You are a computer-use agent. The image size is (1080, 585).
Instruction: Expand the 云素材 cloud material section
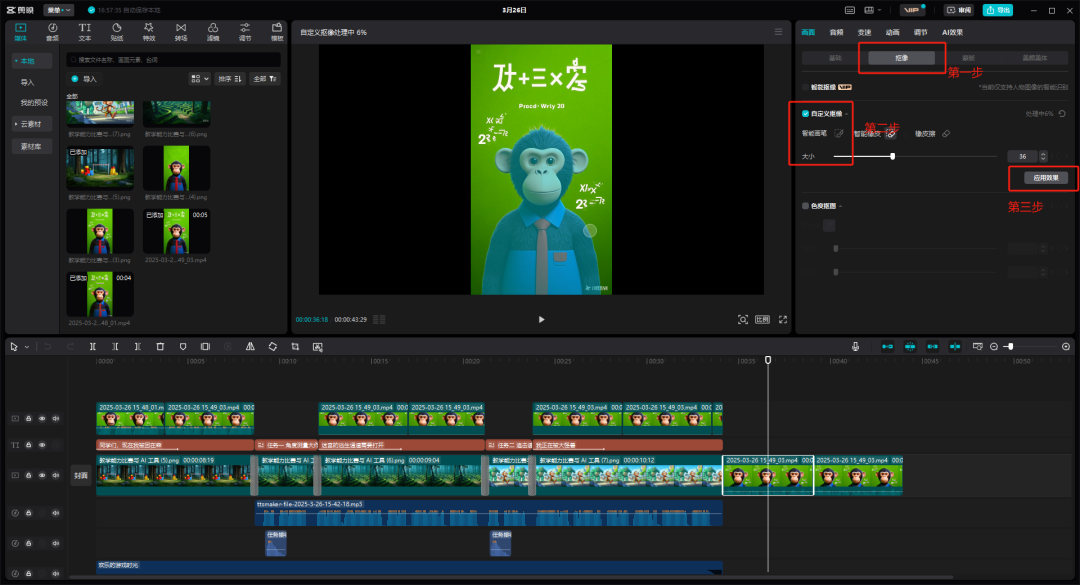[32, 124]
